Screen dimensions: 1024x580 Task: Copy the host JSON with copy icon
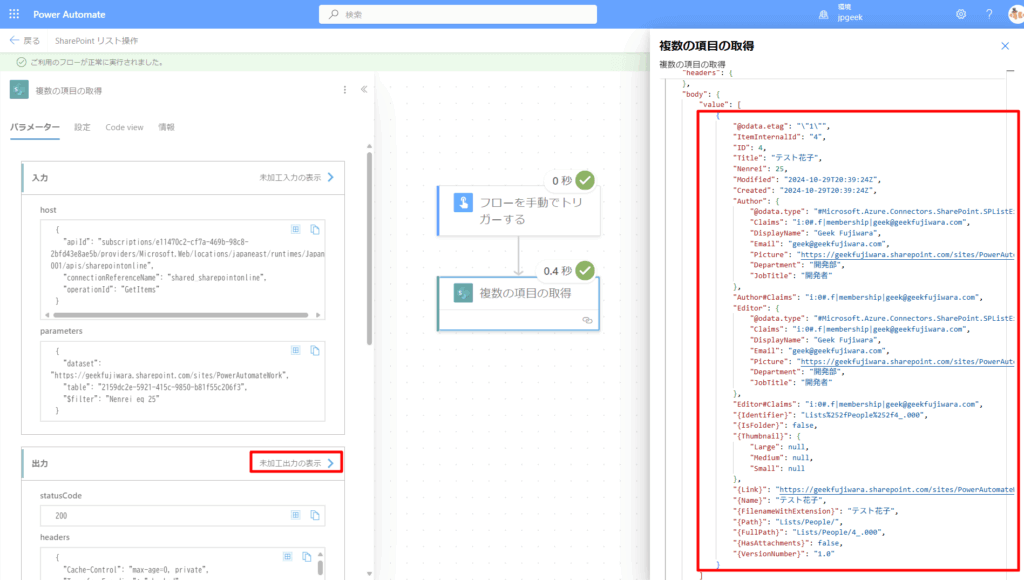pos(315,229)
